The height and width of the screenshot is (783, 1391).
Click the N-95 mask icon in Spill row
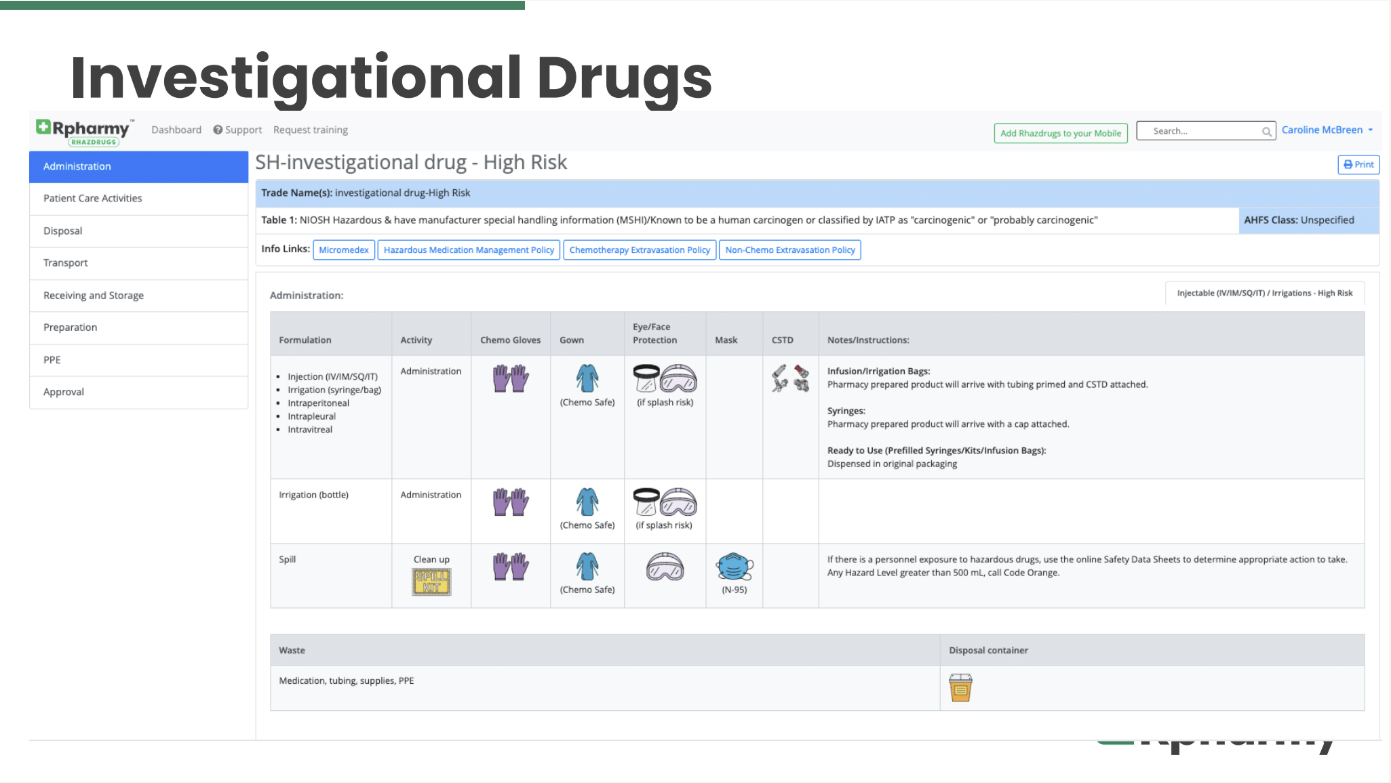pos(734,567)
